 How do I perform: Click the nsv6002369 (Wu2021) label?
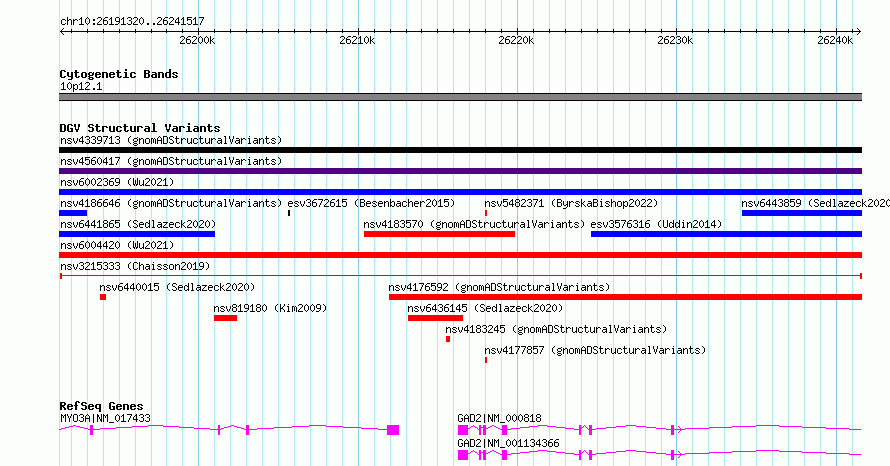click(x=117, y=182)
